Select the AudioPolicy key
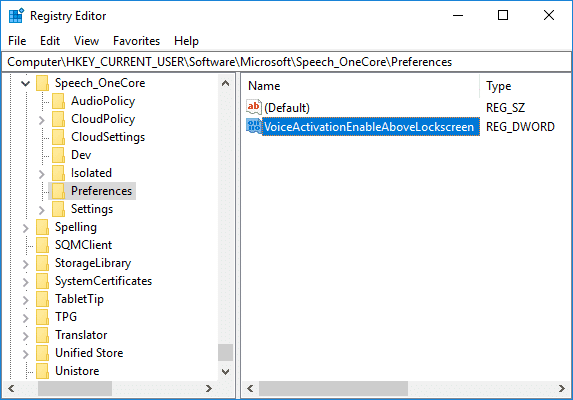 click(x=103, y=101)
